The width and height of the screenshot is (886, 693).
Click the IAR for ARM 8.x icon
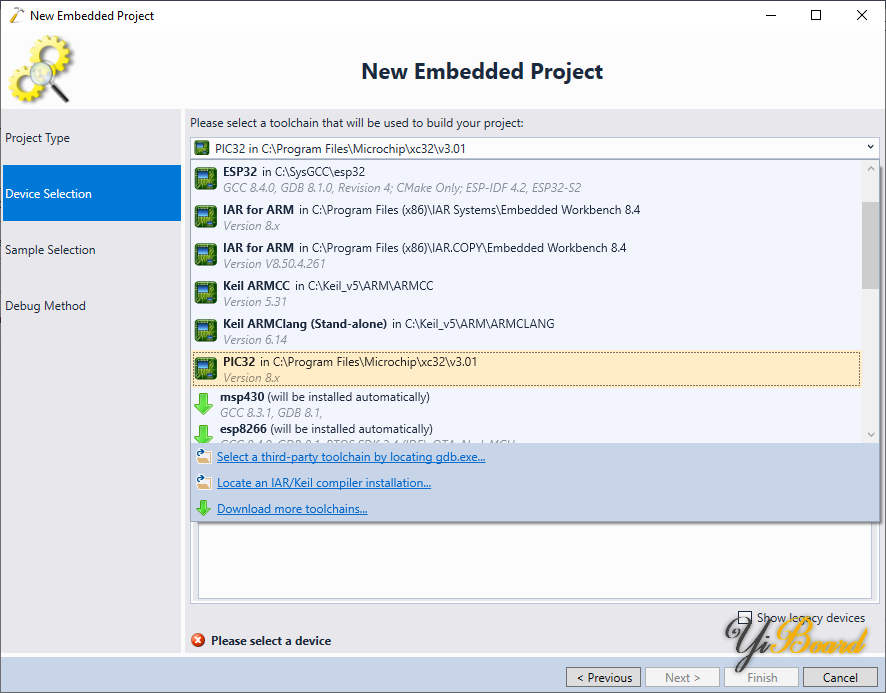click(206, 217)
